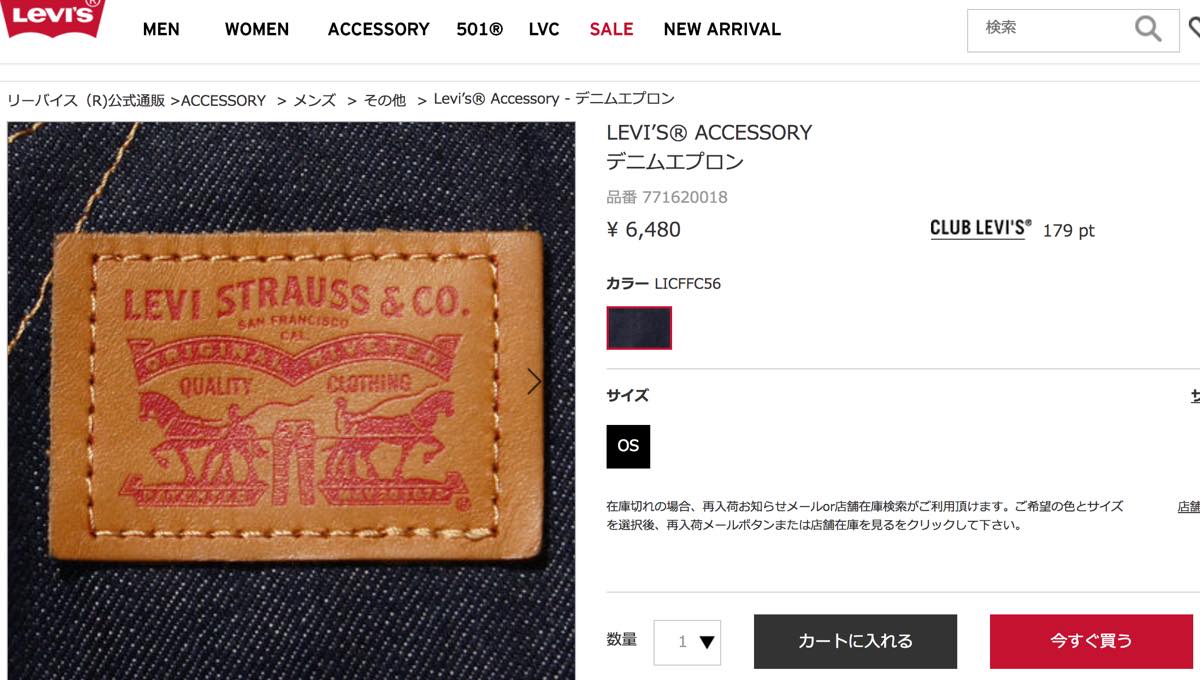Click the magnifying glass search icon
1200x680 pixels.
pos(1148,29)
